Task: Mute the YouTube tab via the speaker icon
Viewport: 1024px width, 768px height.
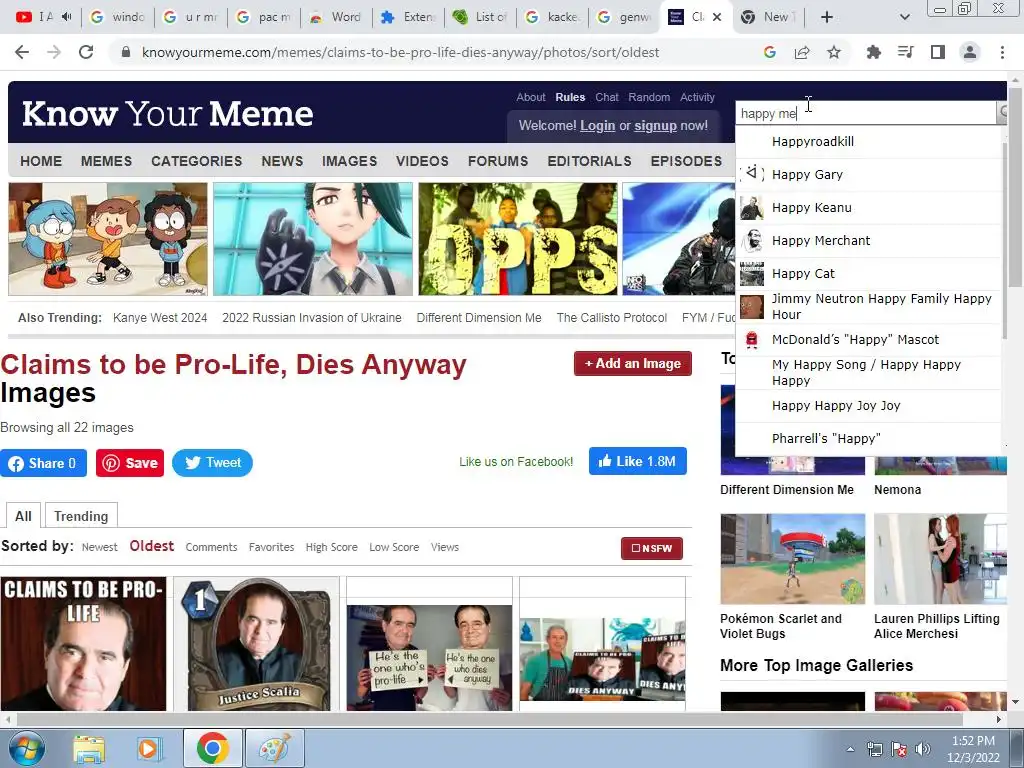Action: [67, 17]
